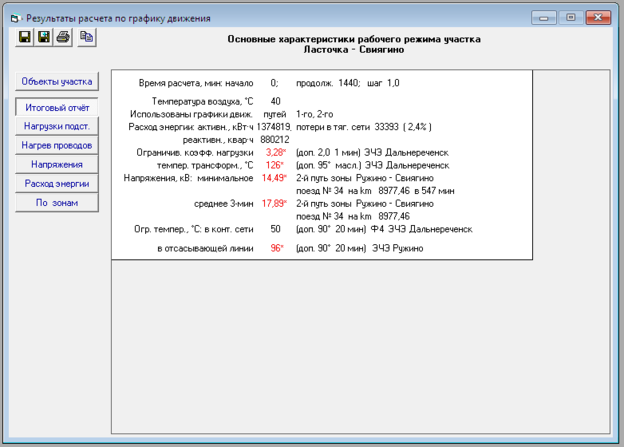The image size is (624, 447).
Task: Print the report with the printer icon
Action: point(63,37)
